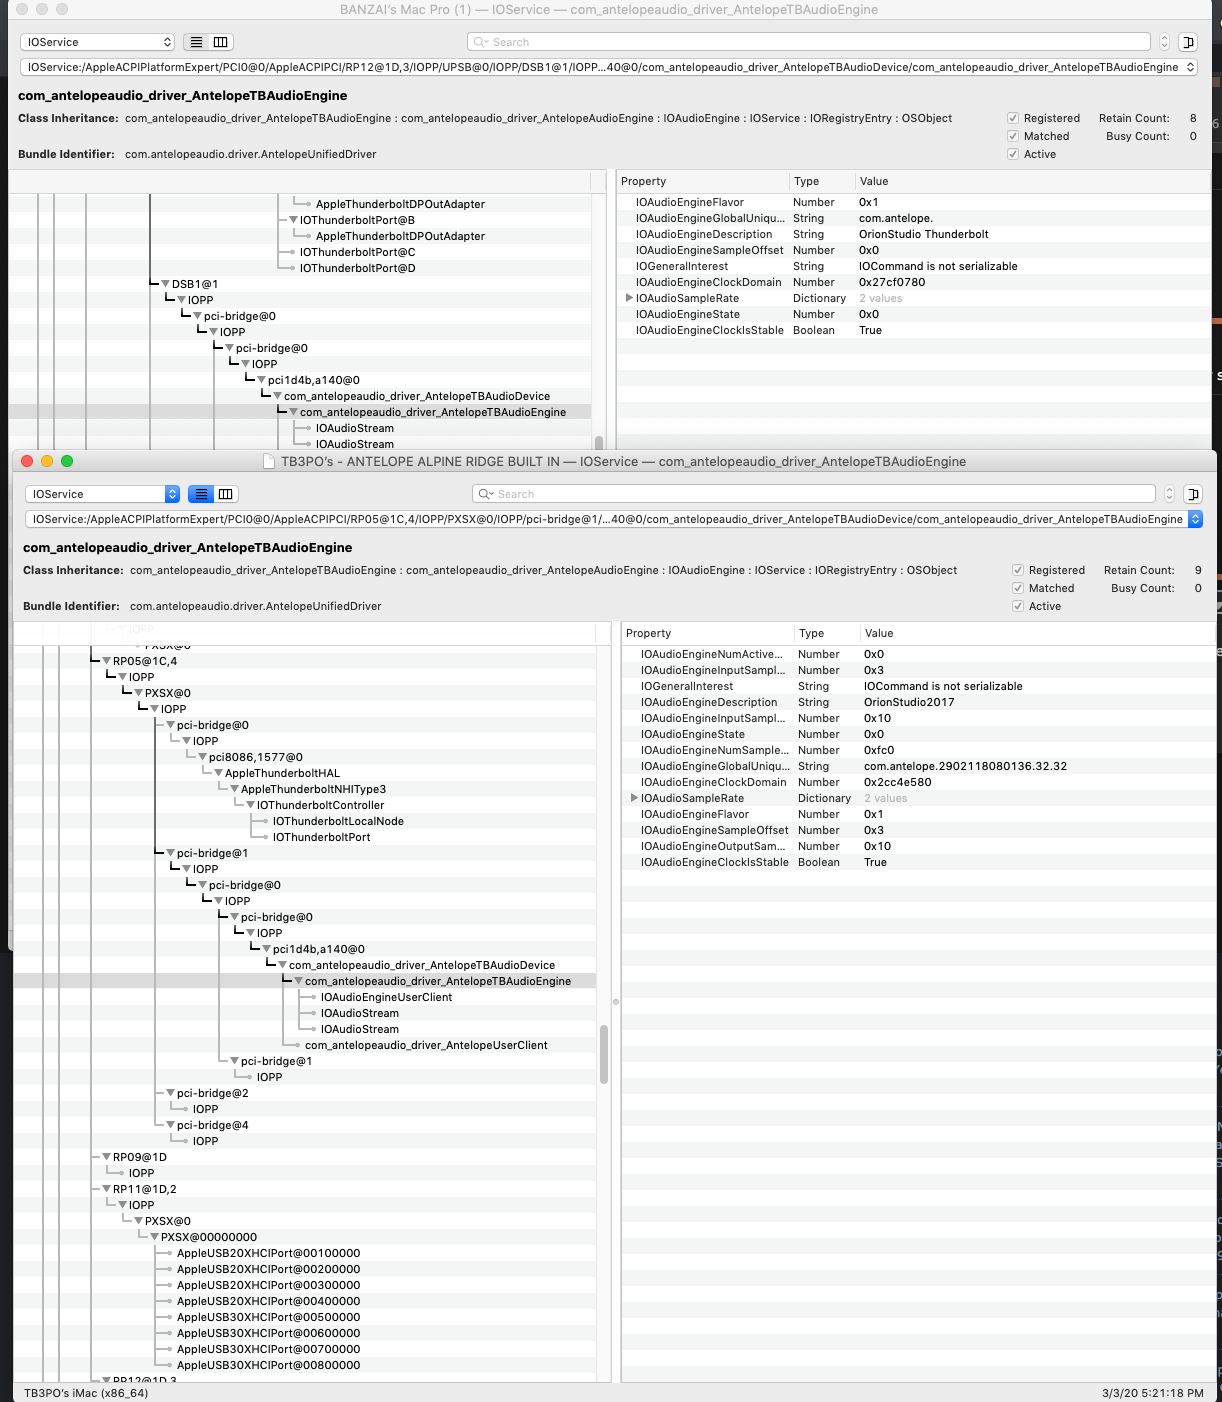The width and height of the screenshot is (1222, 1402).
Task: Toggle Matched checkbox in front window
Action: tap(1018, 588)
